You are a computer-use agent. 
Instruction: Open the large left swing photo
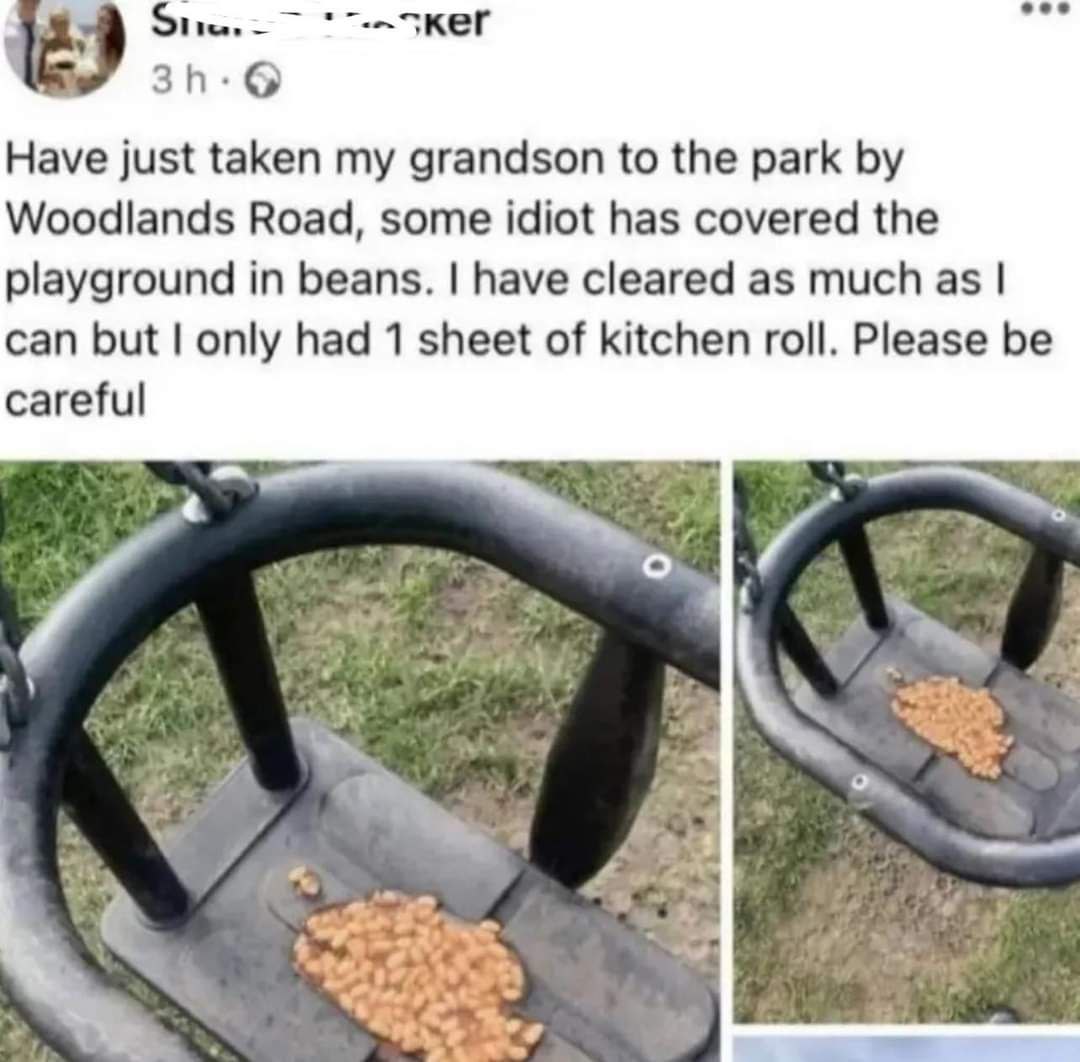(x=360, y=761)
